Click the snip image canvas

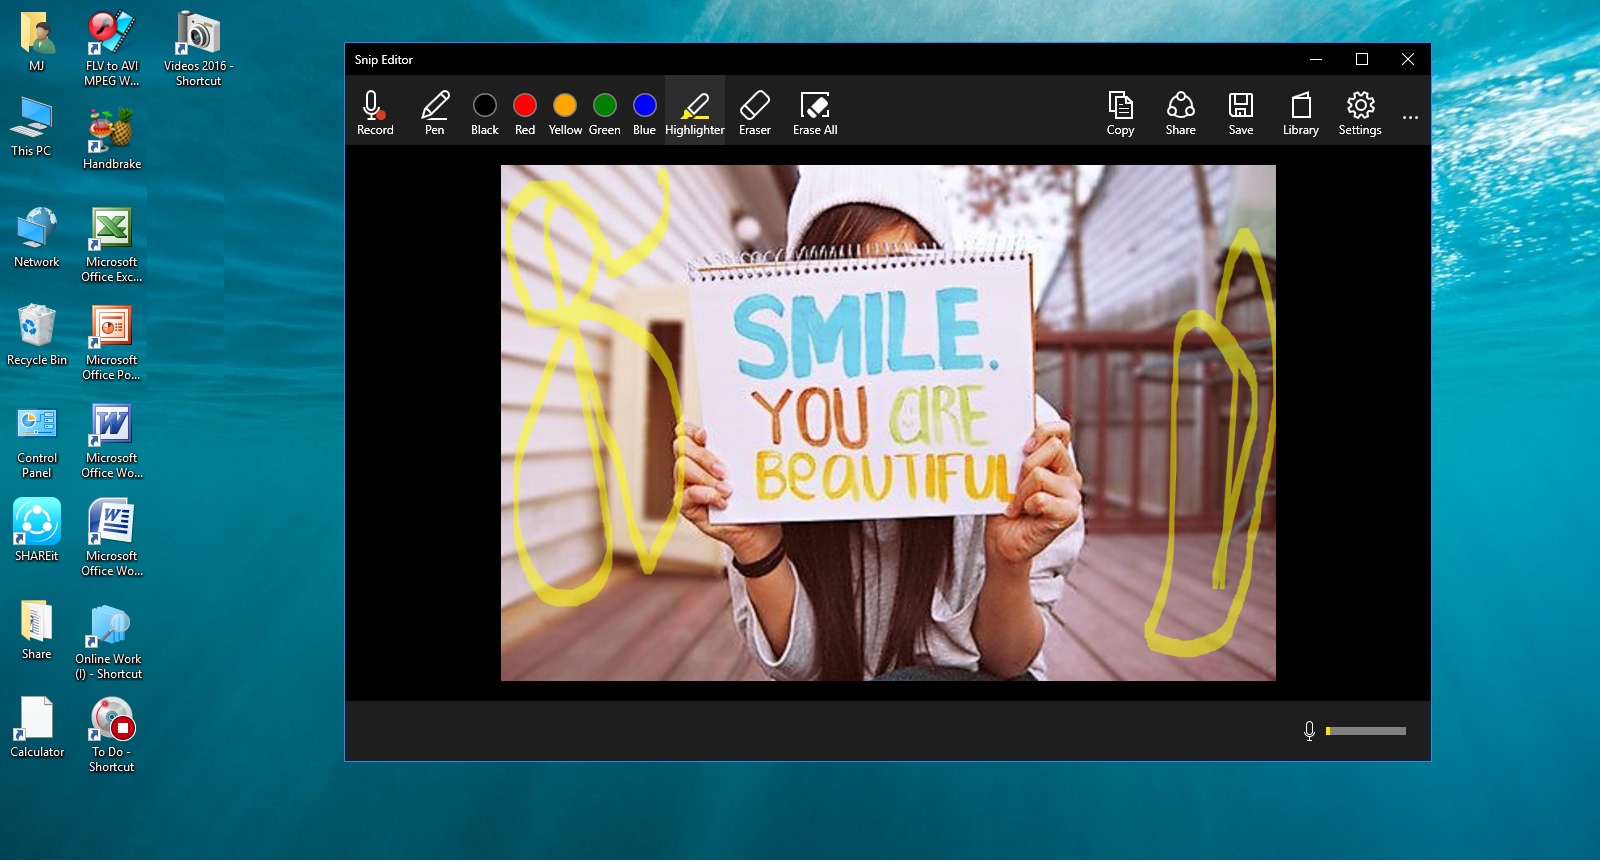(x=888, y=423)
